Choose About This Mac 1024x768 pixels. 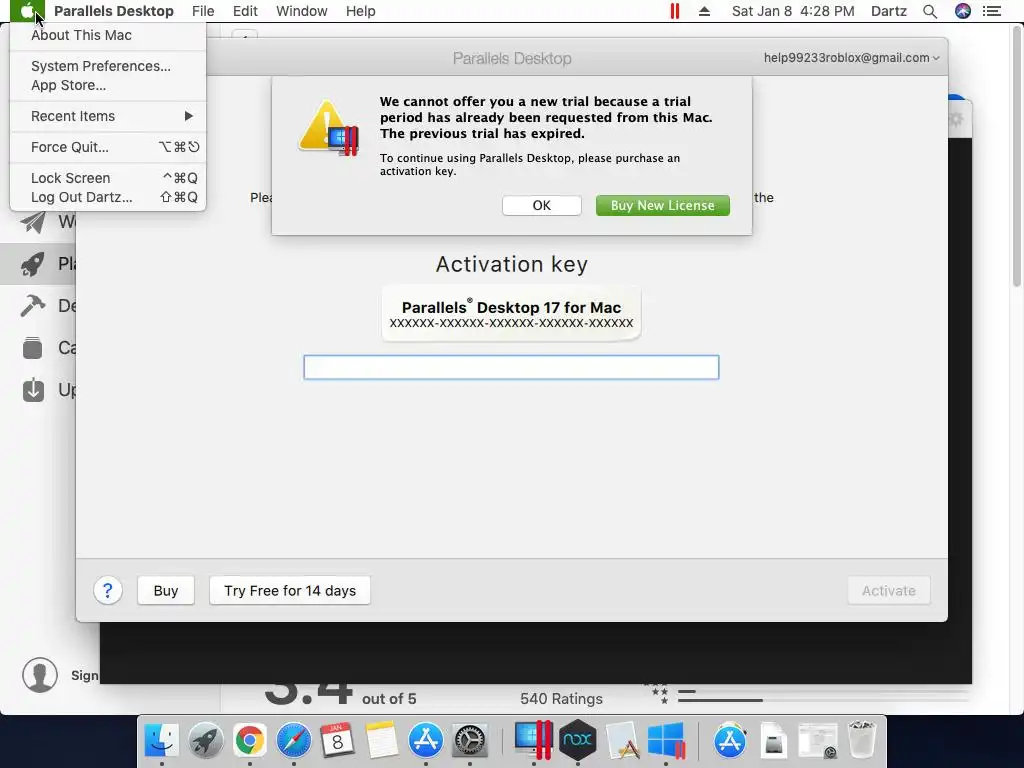click(108, 35)
